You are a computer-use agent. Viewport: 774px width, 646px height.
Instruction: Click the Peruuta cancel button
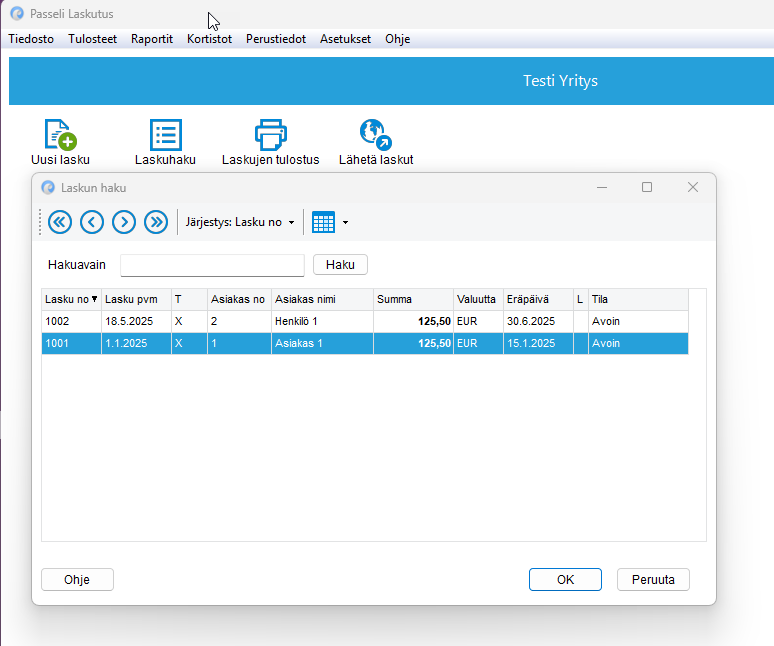(x=653, y=579)
